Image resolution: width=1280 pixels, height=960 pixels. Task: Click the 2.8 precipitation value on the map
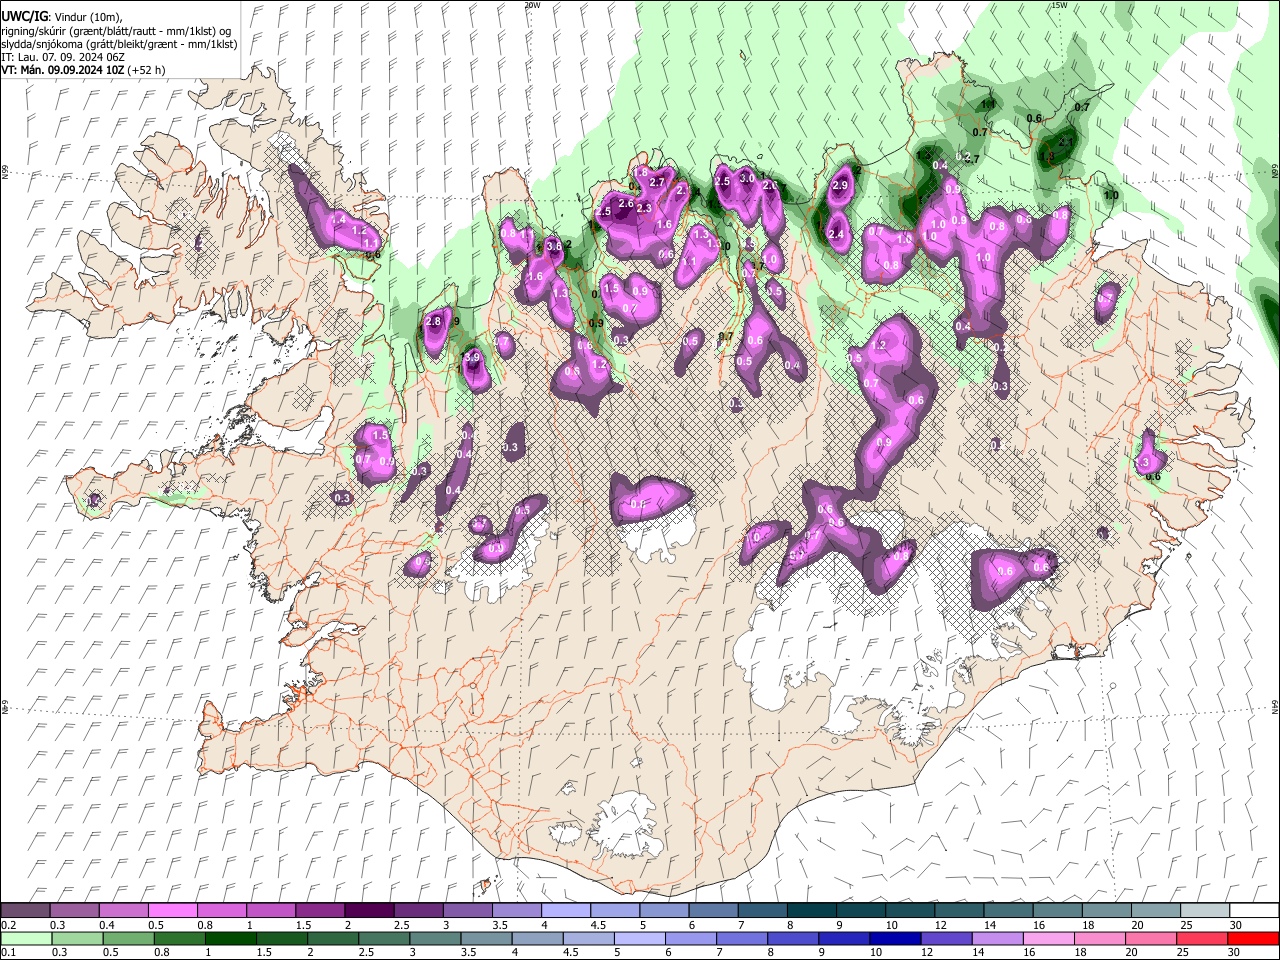433,321
